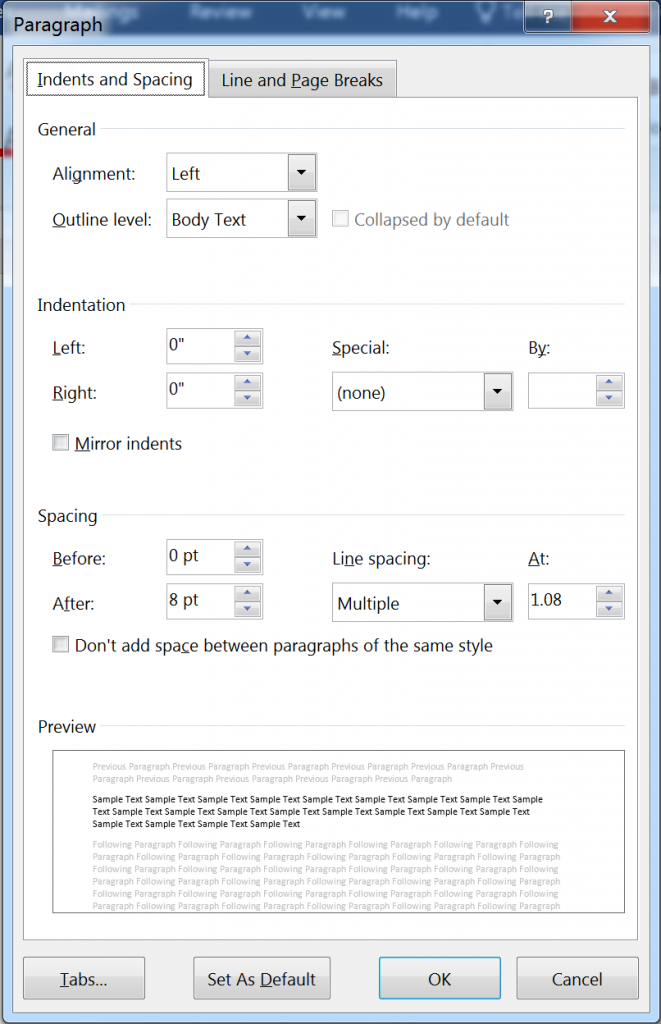Decrease the After spacing value

[248, 609]
